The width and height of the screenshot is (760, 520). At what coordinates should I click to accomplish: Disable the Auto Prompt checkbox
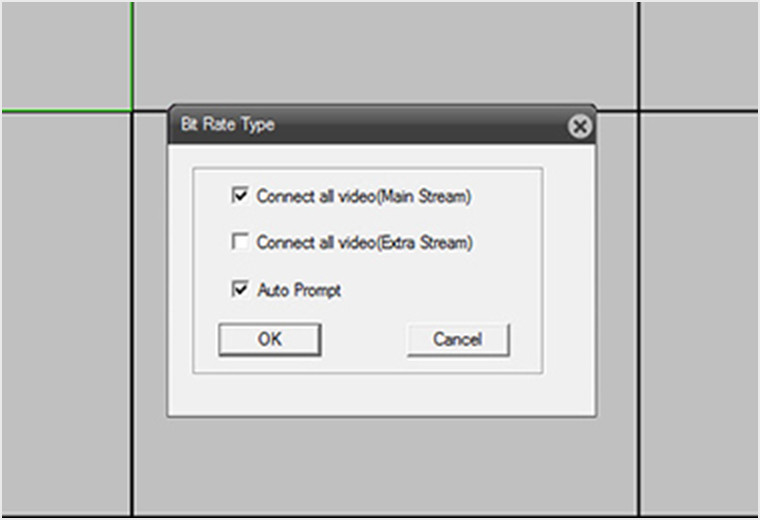pyautogui.click(x=239, y=290)
